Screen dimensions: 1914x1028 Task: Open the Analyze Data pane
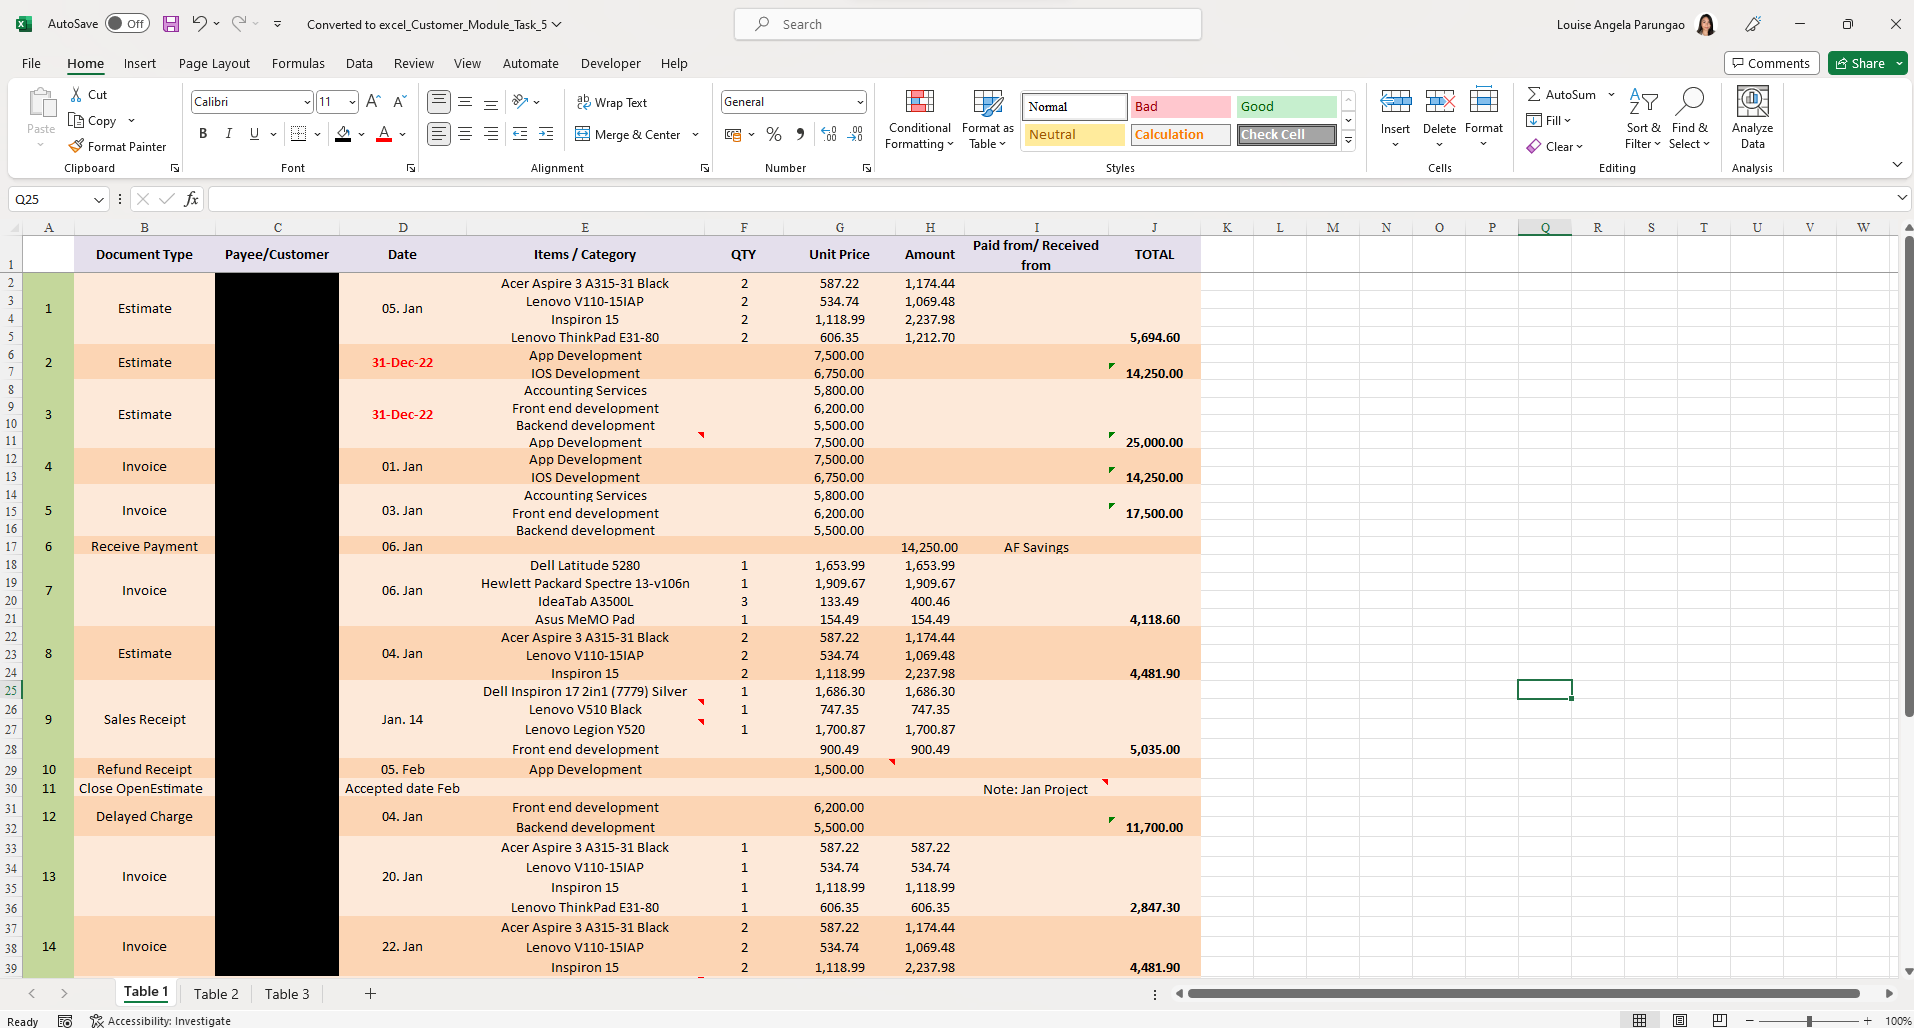(1753, 119)
